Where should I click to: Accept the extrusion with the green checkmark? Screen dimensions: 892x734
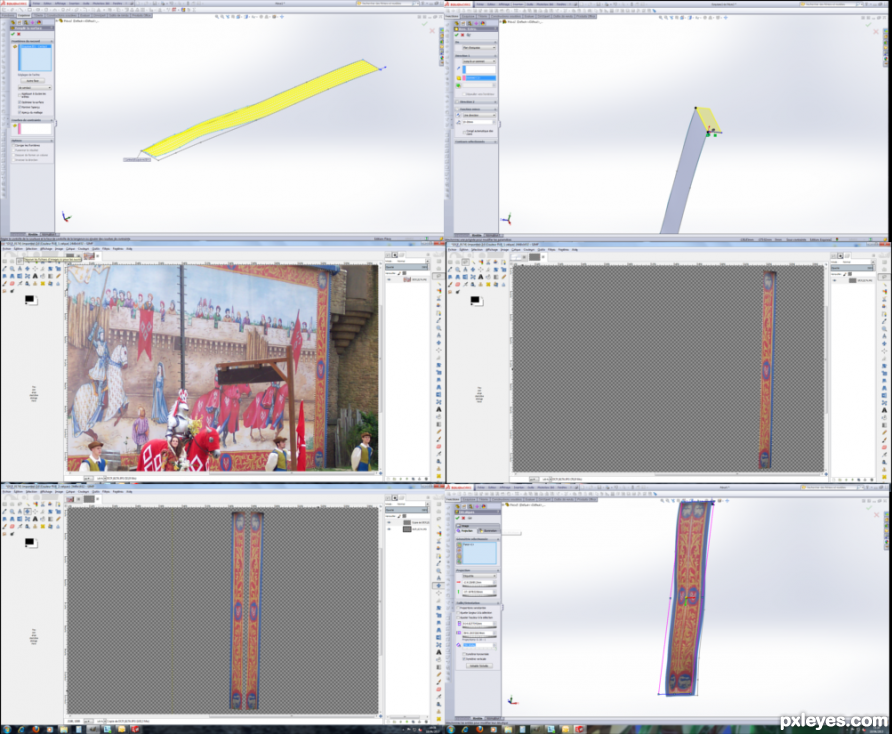pyautogui.click(x=456, y=35)
